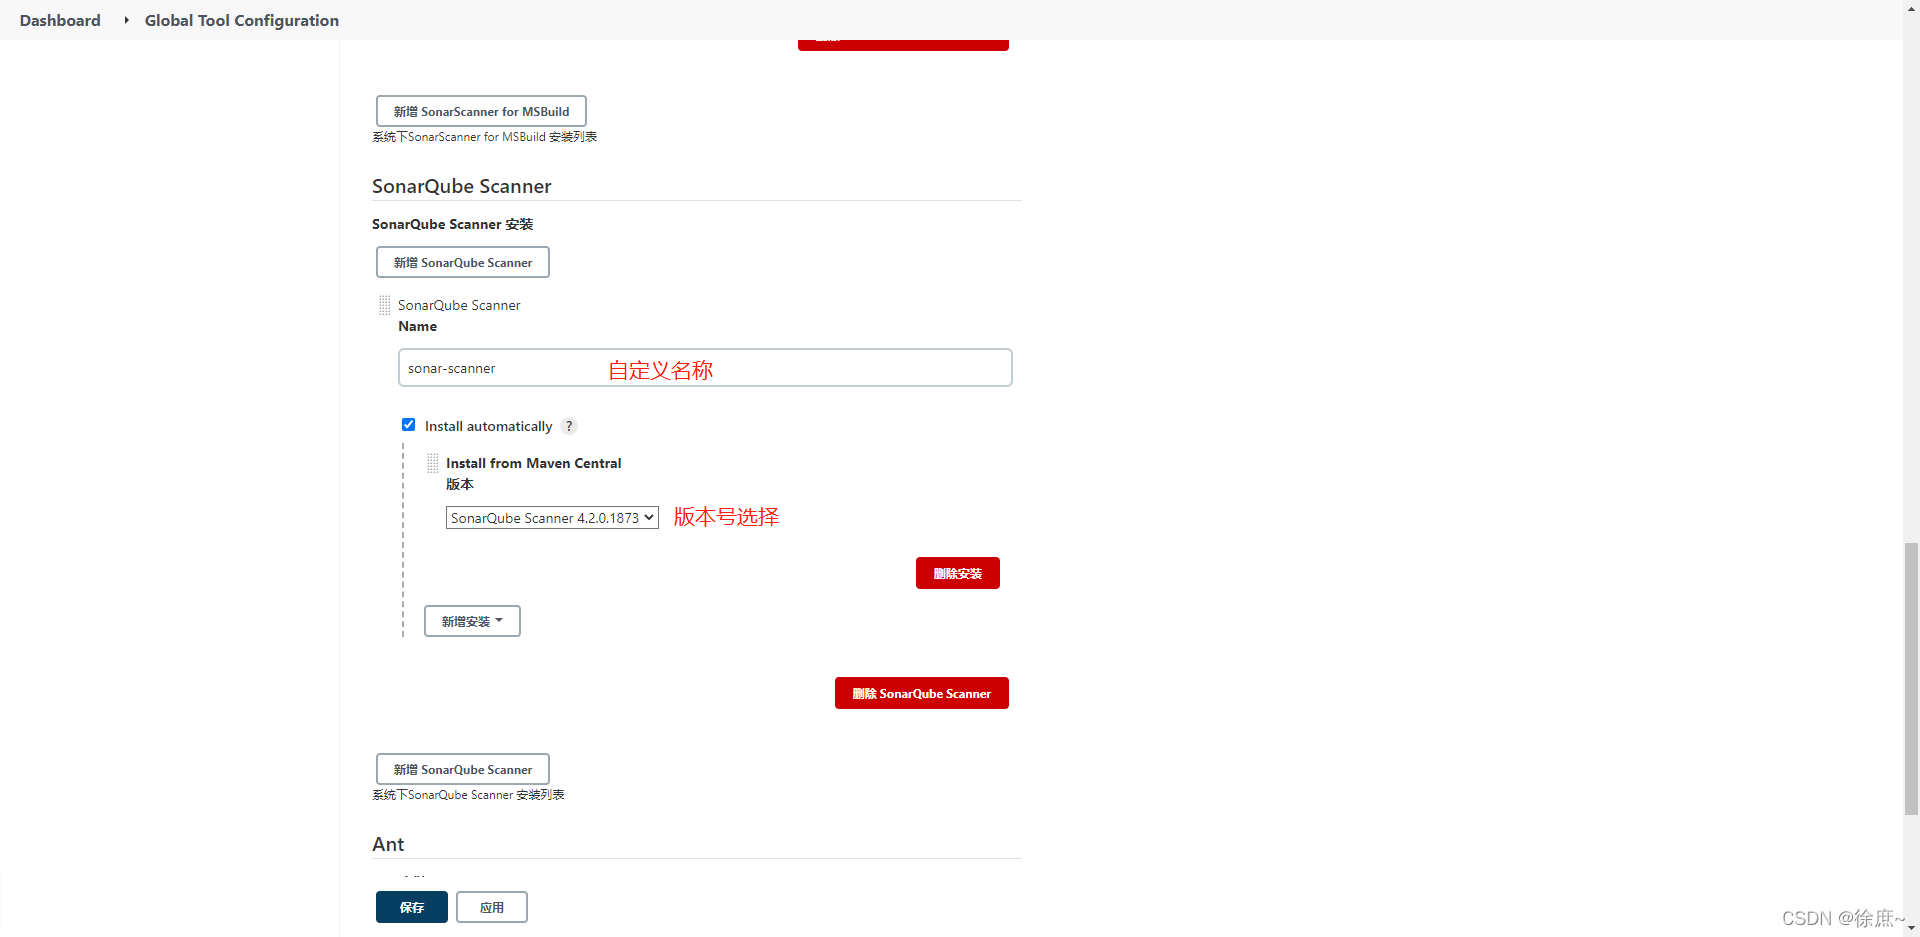Click 新增 SonarScanner for MSBuild button
This screenshot has width=1920, height=937.
point(481,111)
